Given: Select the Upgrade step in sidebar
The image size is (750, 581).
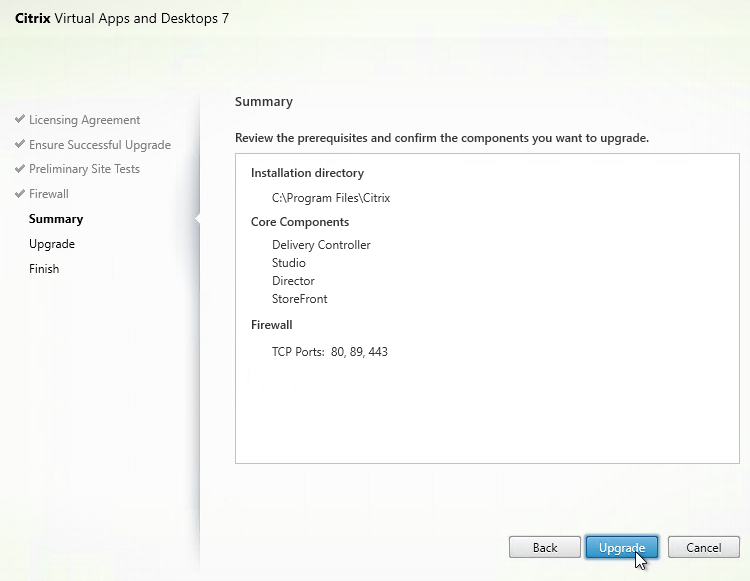Looking at the screenshot, I should click(52, 244).
